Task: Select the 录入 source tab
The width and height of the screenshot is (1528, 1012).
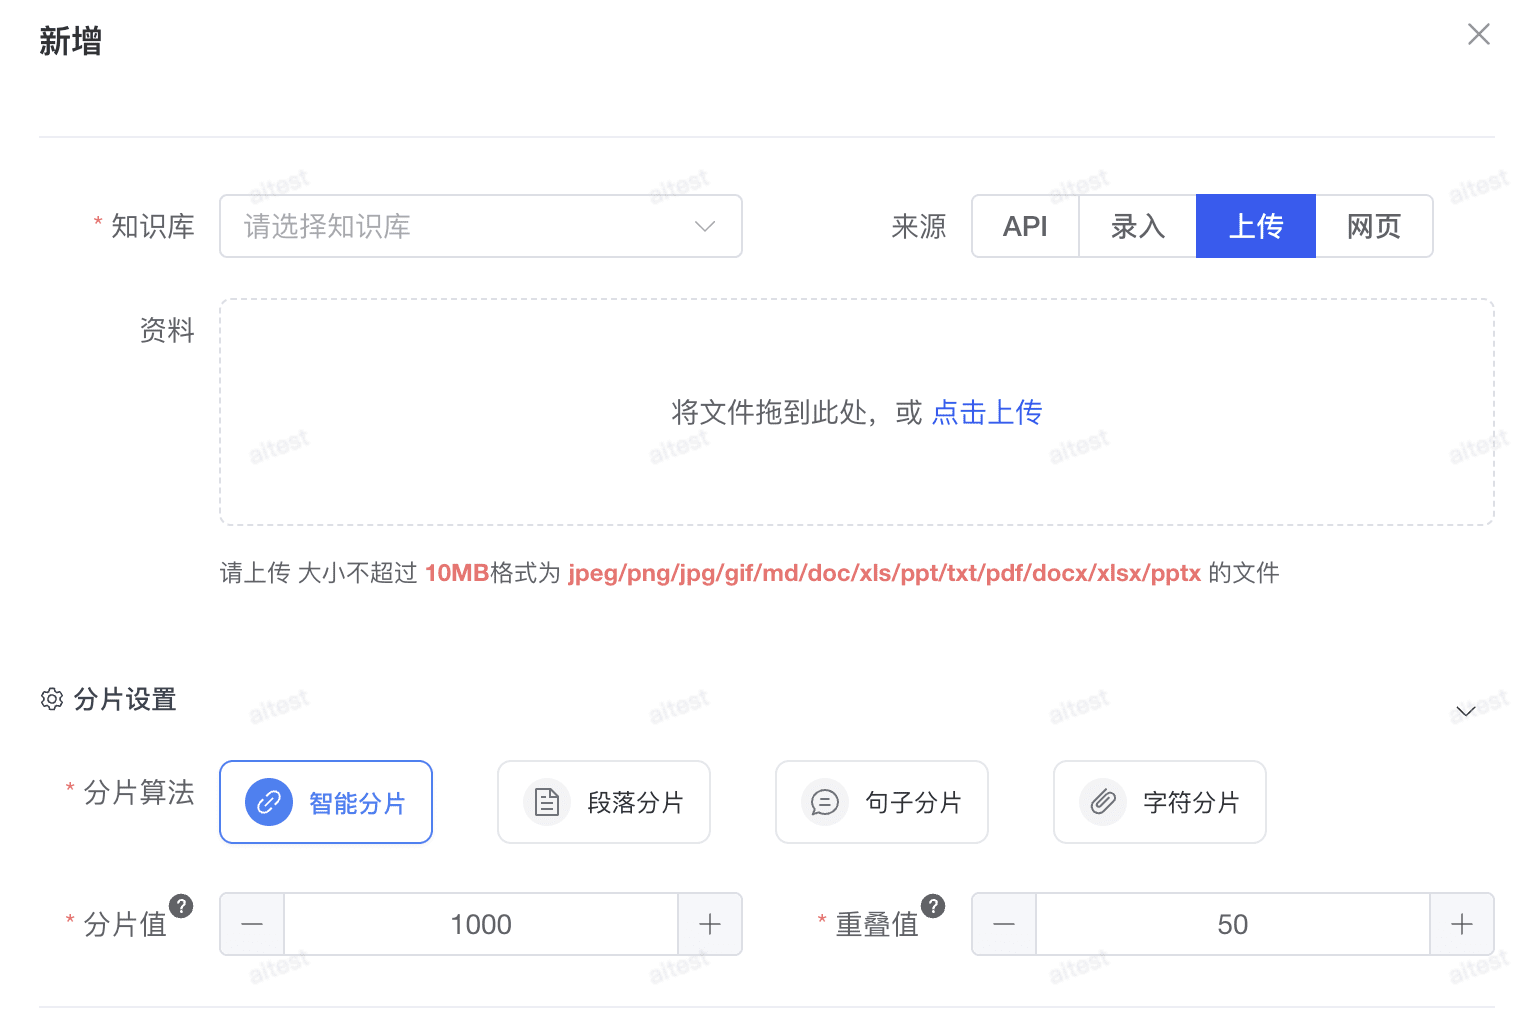Action: (1138, 226)
